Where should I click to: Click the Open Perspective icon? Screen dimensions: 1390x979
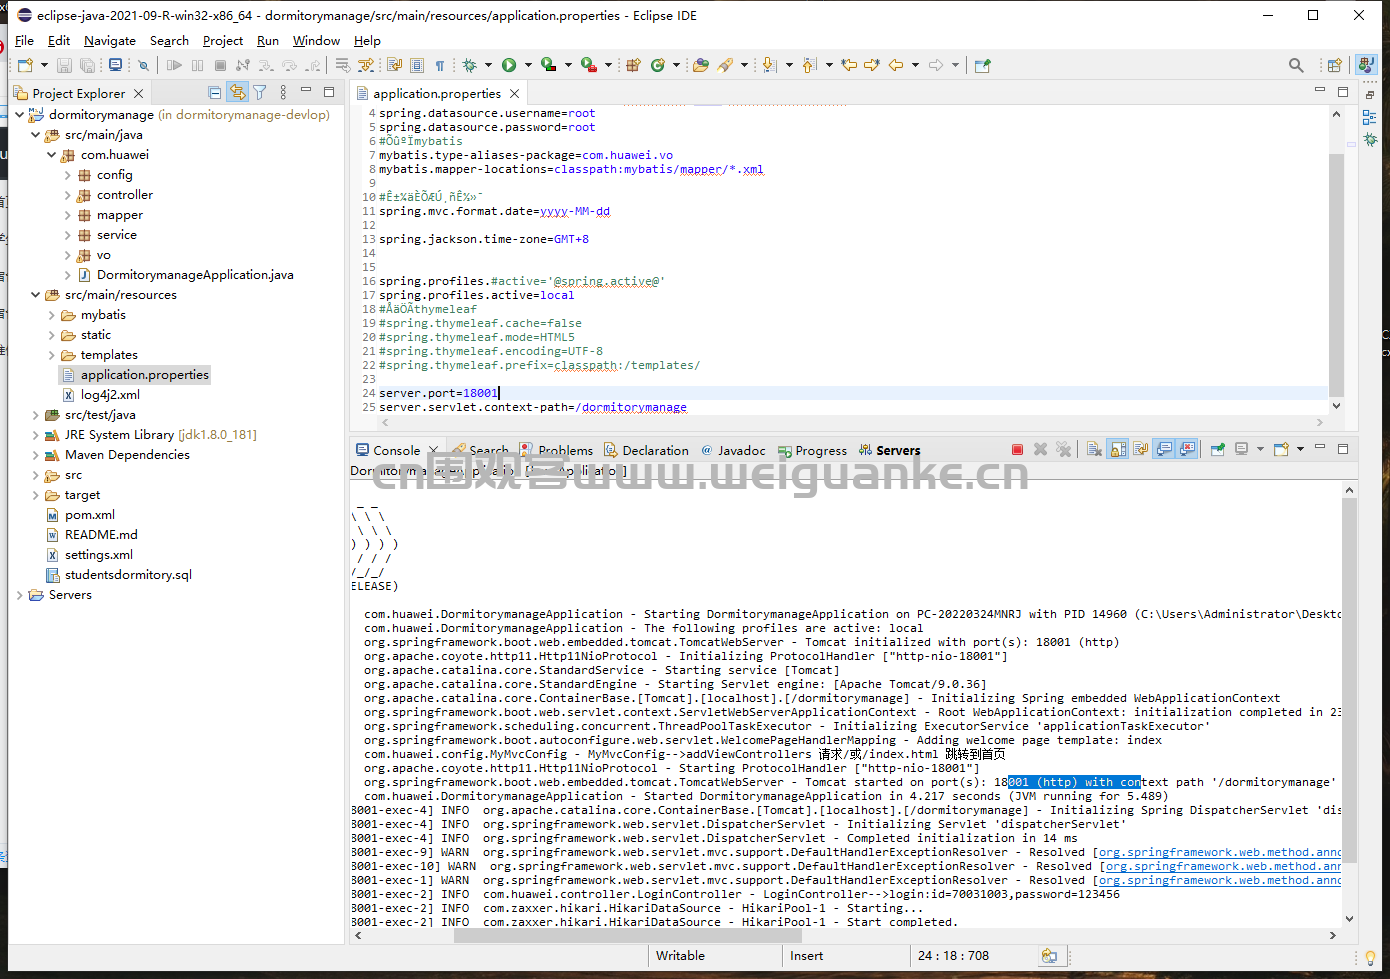click(1334, 65)
